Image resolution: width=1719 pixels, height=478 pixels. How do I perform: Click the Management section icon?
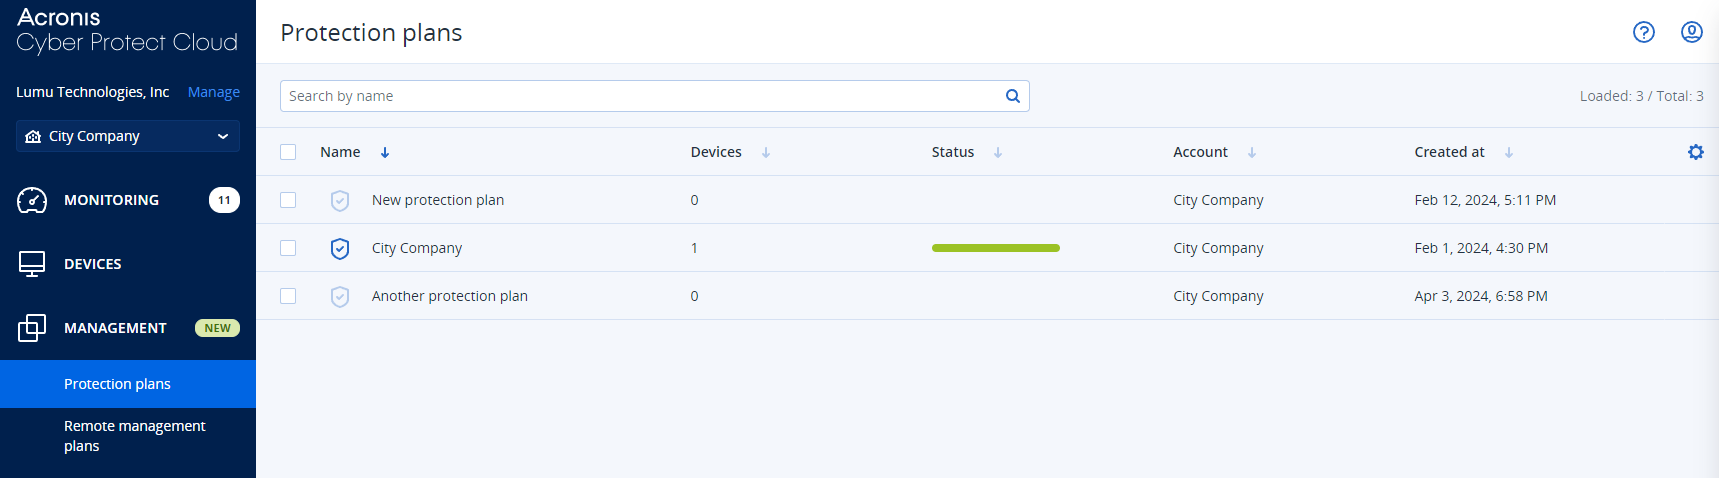tap(32, 328)
